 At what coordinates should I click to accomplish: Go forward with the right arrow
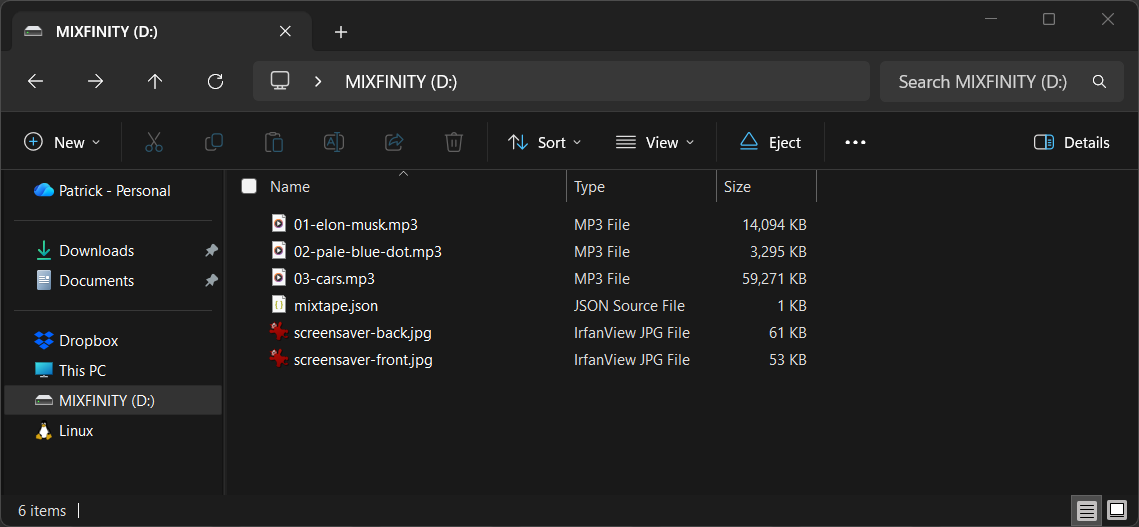[x=95, y=81]
